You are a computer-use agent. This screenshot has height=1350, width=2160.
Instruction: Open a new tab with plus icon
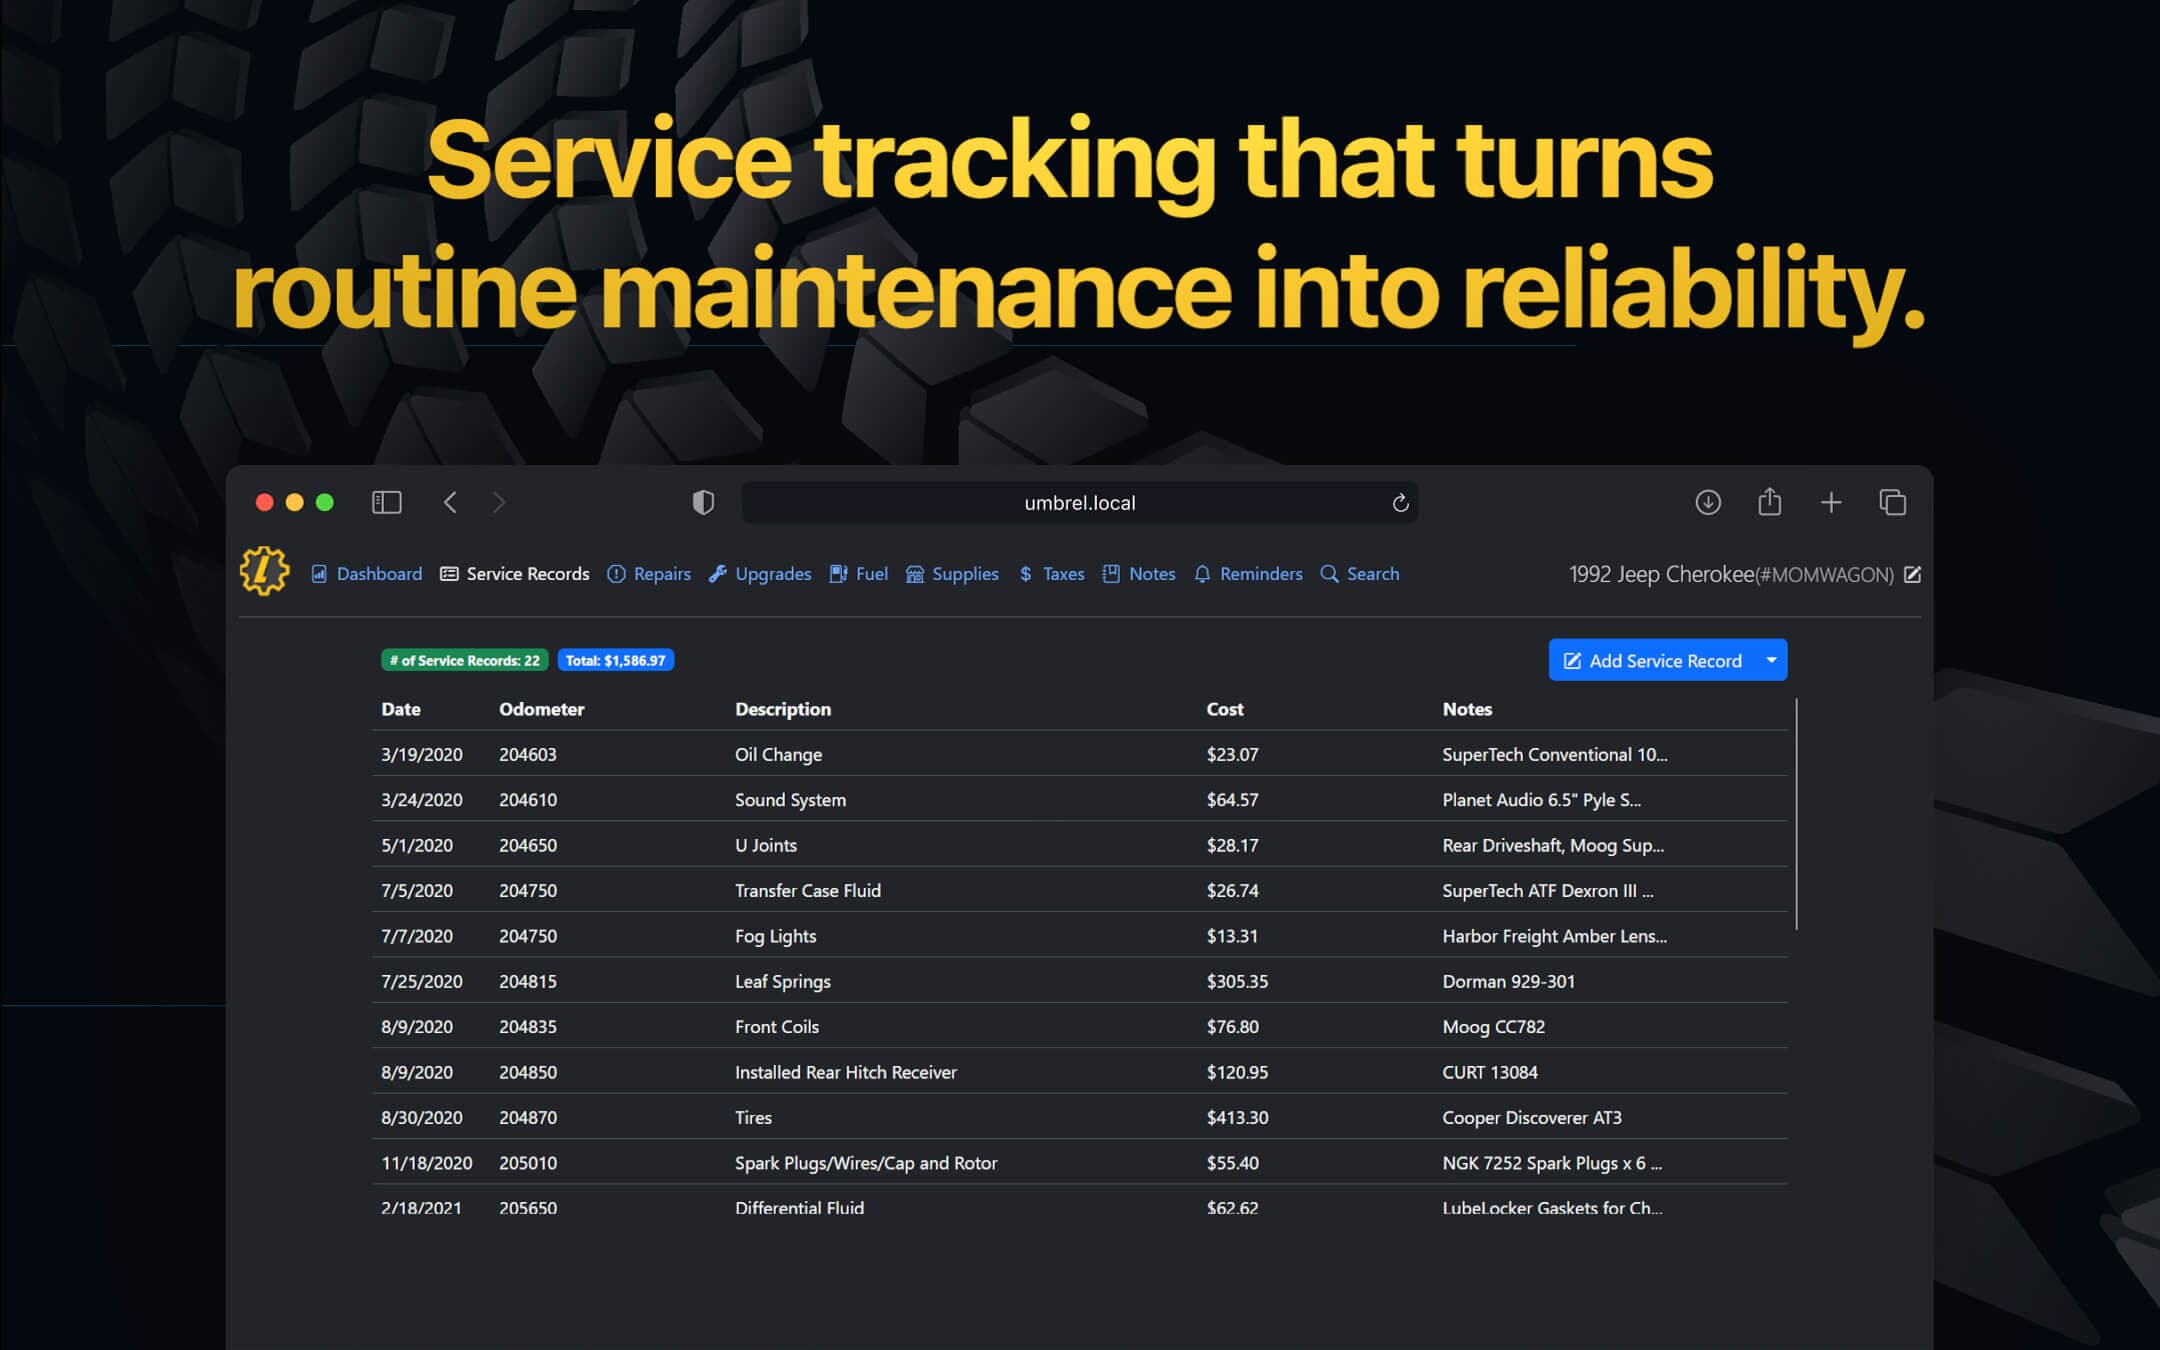pyautogui.click(x=1830, y=502)
